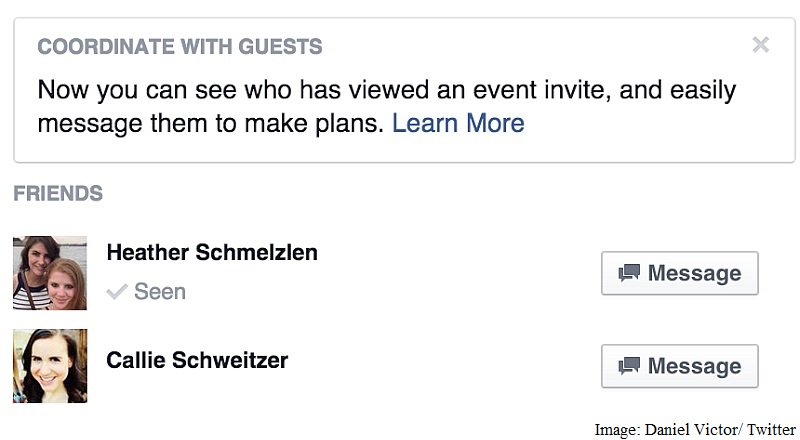Click the FRIENDS section heading
This screenshot has height=440, width=800.
[58, 193]
